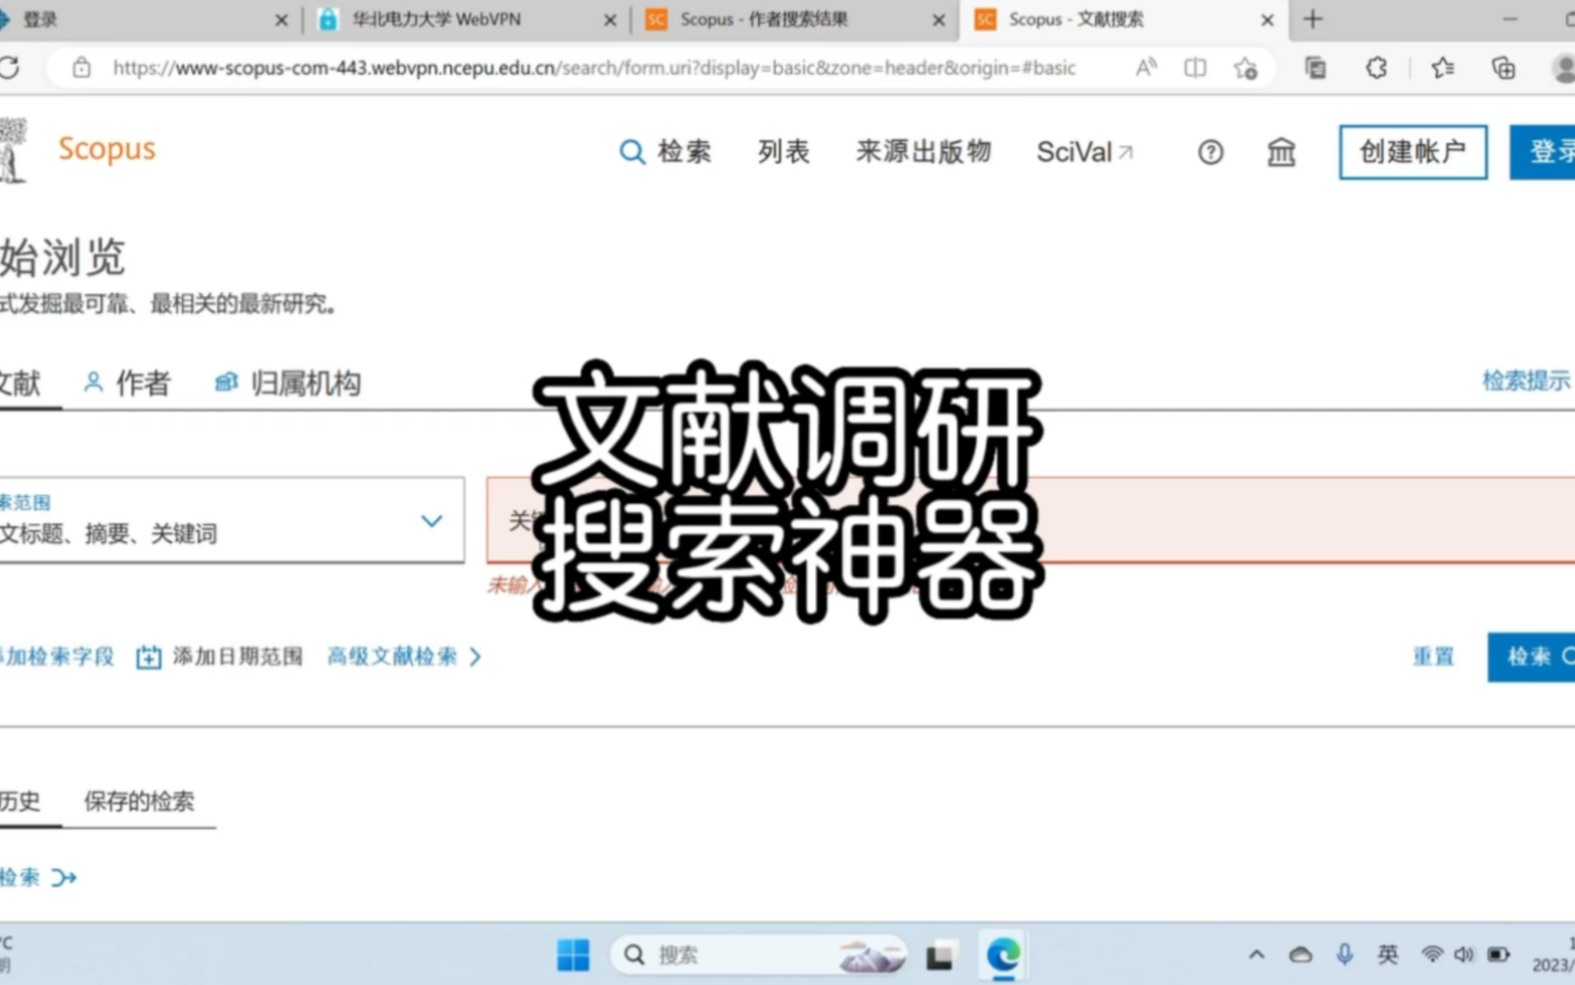The height and width of the screenshot is (985, 1575).
Task: Click the 检索 combine arrow link
Action: [x=38, y=877]
